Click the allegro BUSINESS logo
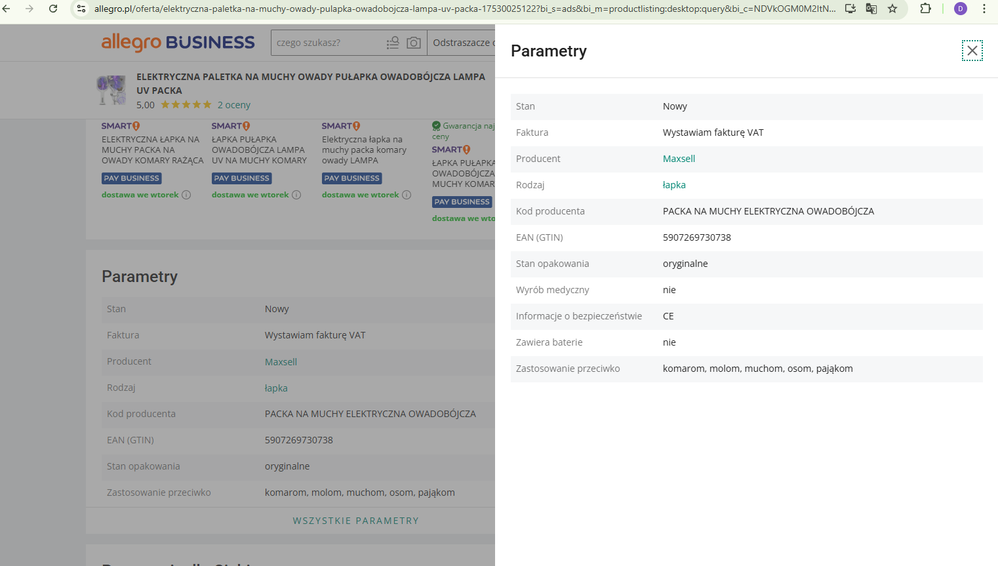Screen dimensions: 998x566 (178, 43)
